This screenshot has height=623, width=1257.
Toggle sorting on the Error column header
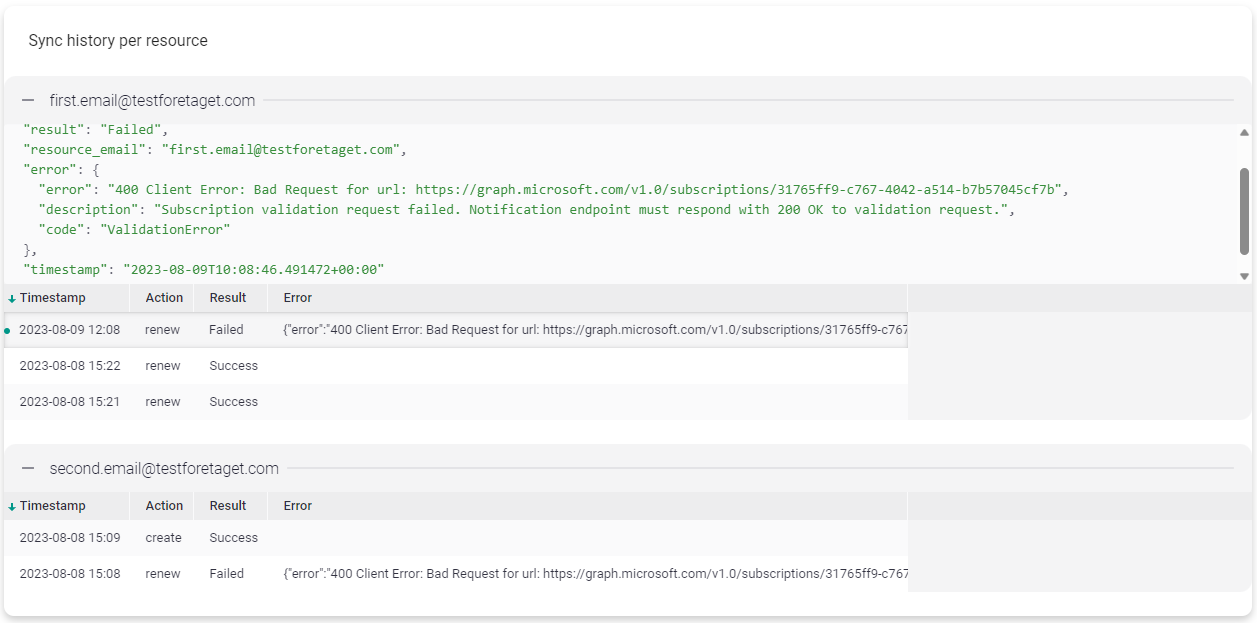[x=297, y=297]
